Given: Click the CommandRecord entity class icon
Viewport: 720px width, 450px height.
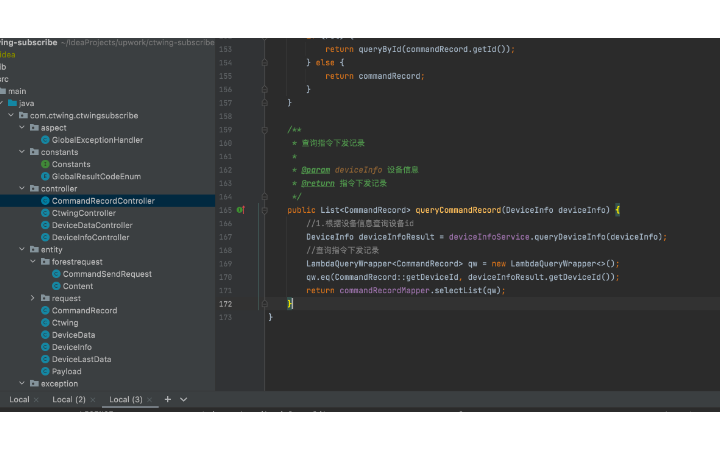Looking at the screenshot, I should [45, 310].
